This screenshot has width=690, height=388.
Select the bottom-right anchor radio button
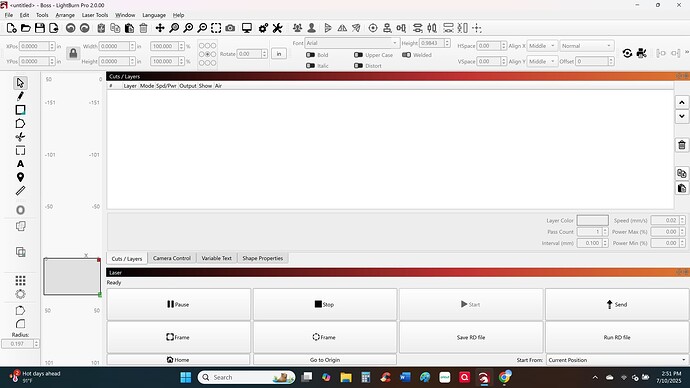[213, 63]
